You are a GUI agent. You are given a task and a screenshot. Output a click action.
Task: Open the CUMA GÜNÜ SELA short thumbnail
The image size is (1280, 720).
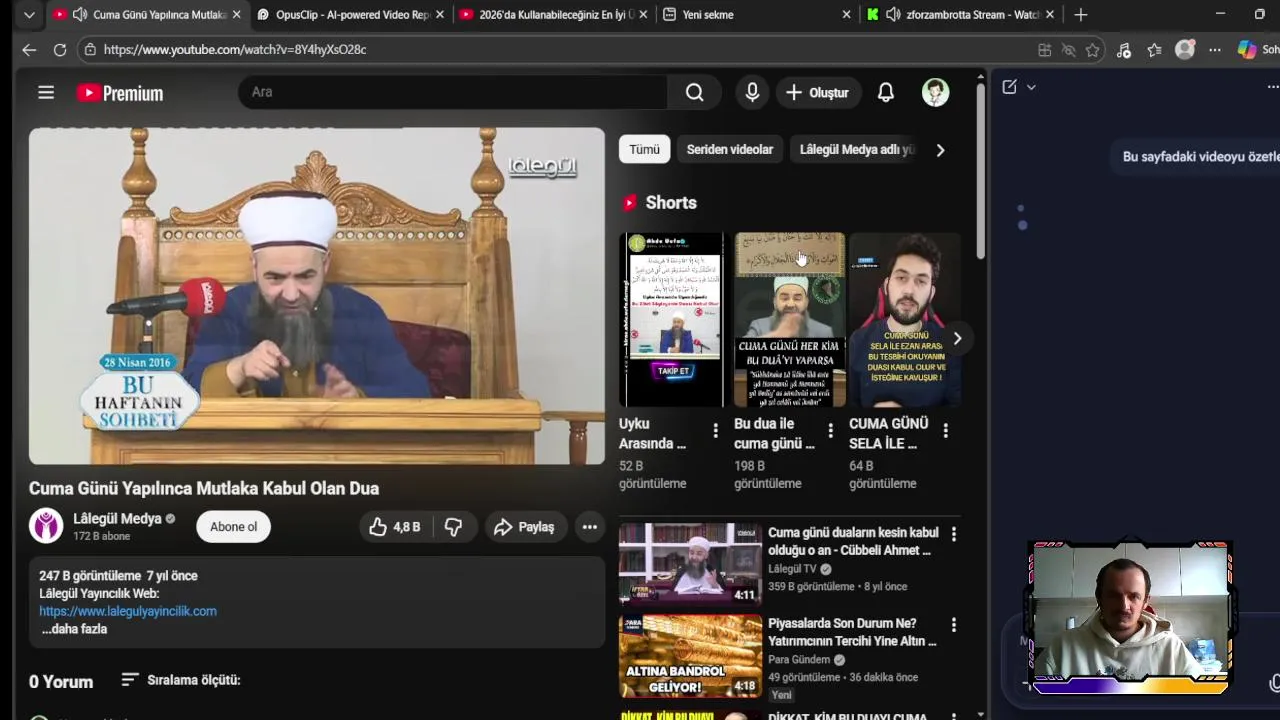click(904, 320)
